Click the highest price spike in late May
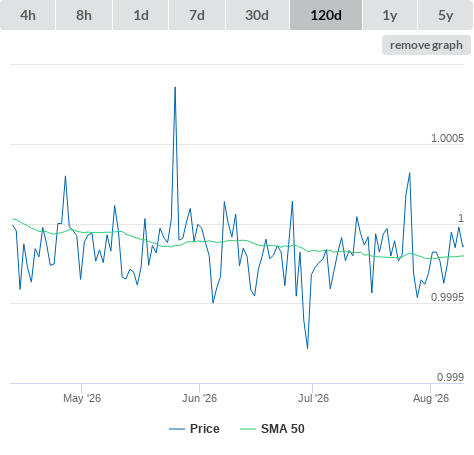 coord(175,87)
